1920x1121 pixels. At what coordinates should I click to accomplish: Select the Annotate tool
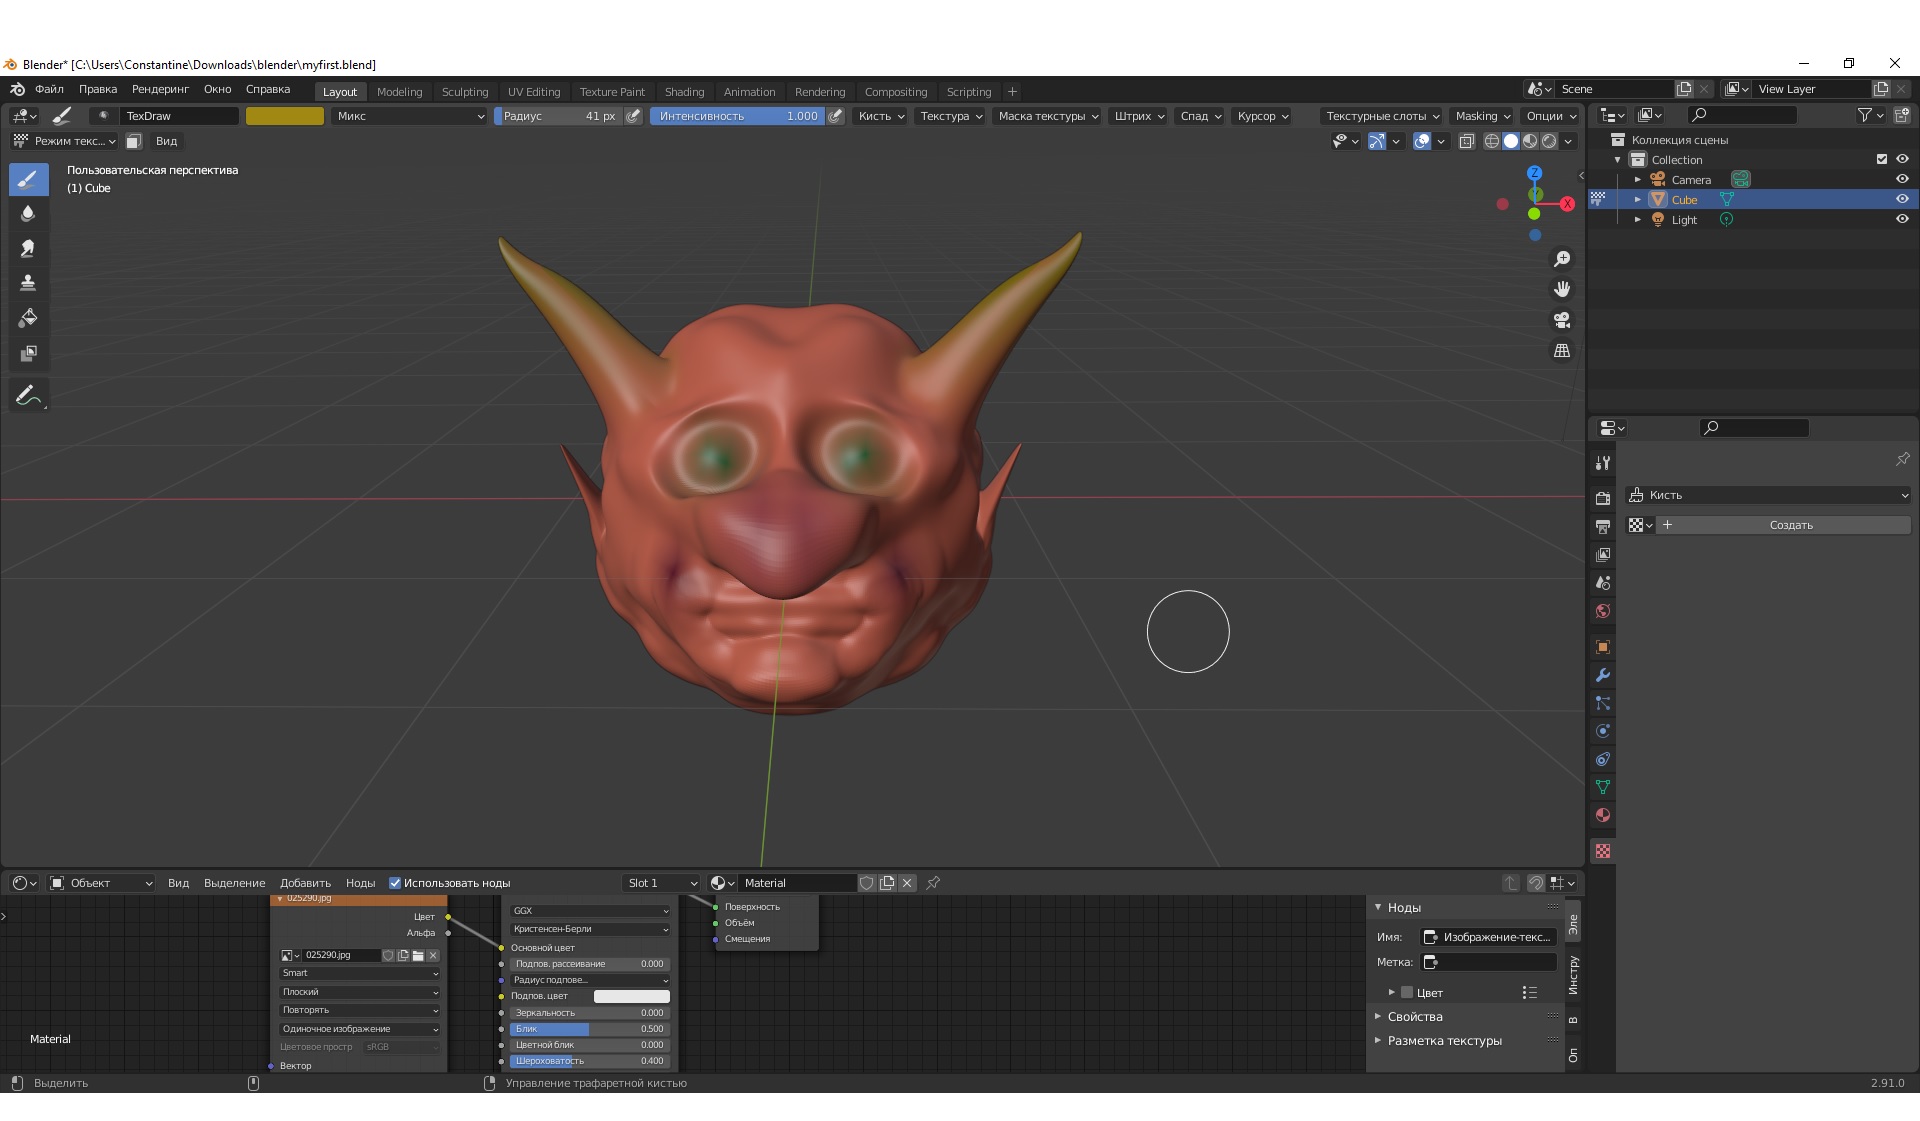click(x=28, y=396)
